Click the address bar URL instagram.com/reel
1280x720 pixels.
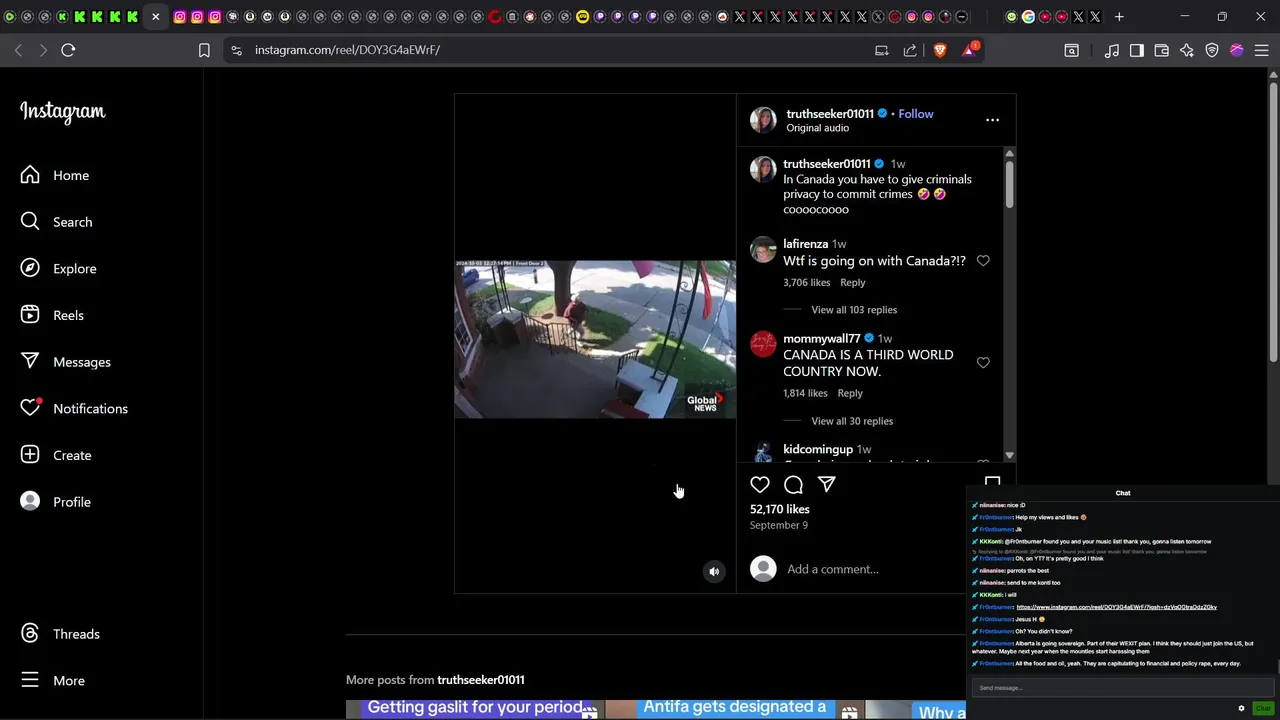[347, 50]
